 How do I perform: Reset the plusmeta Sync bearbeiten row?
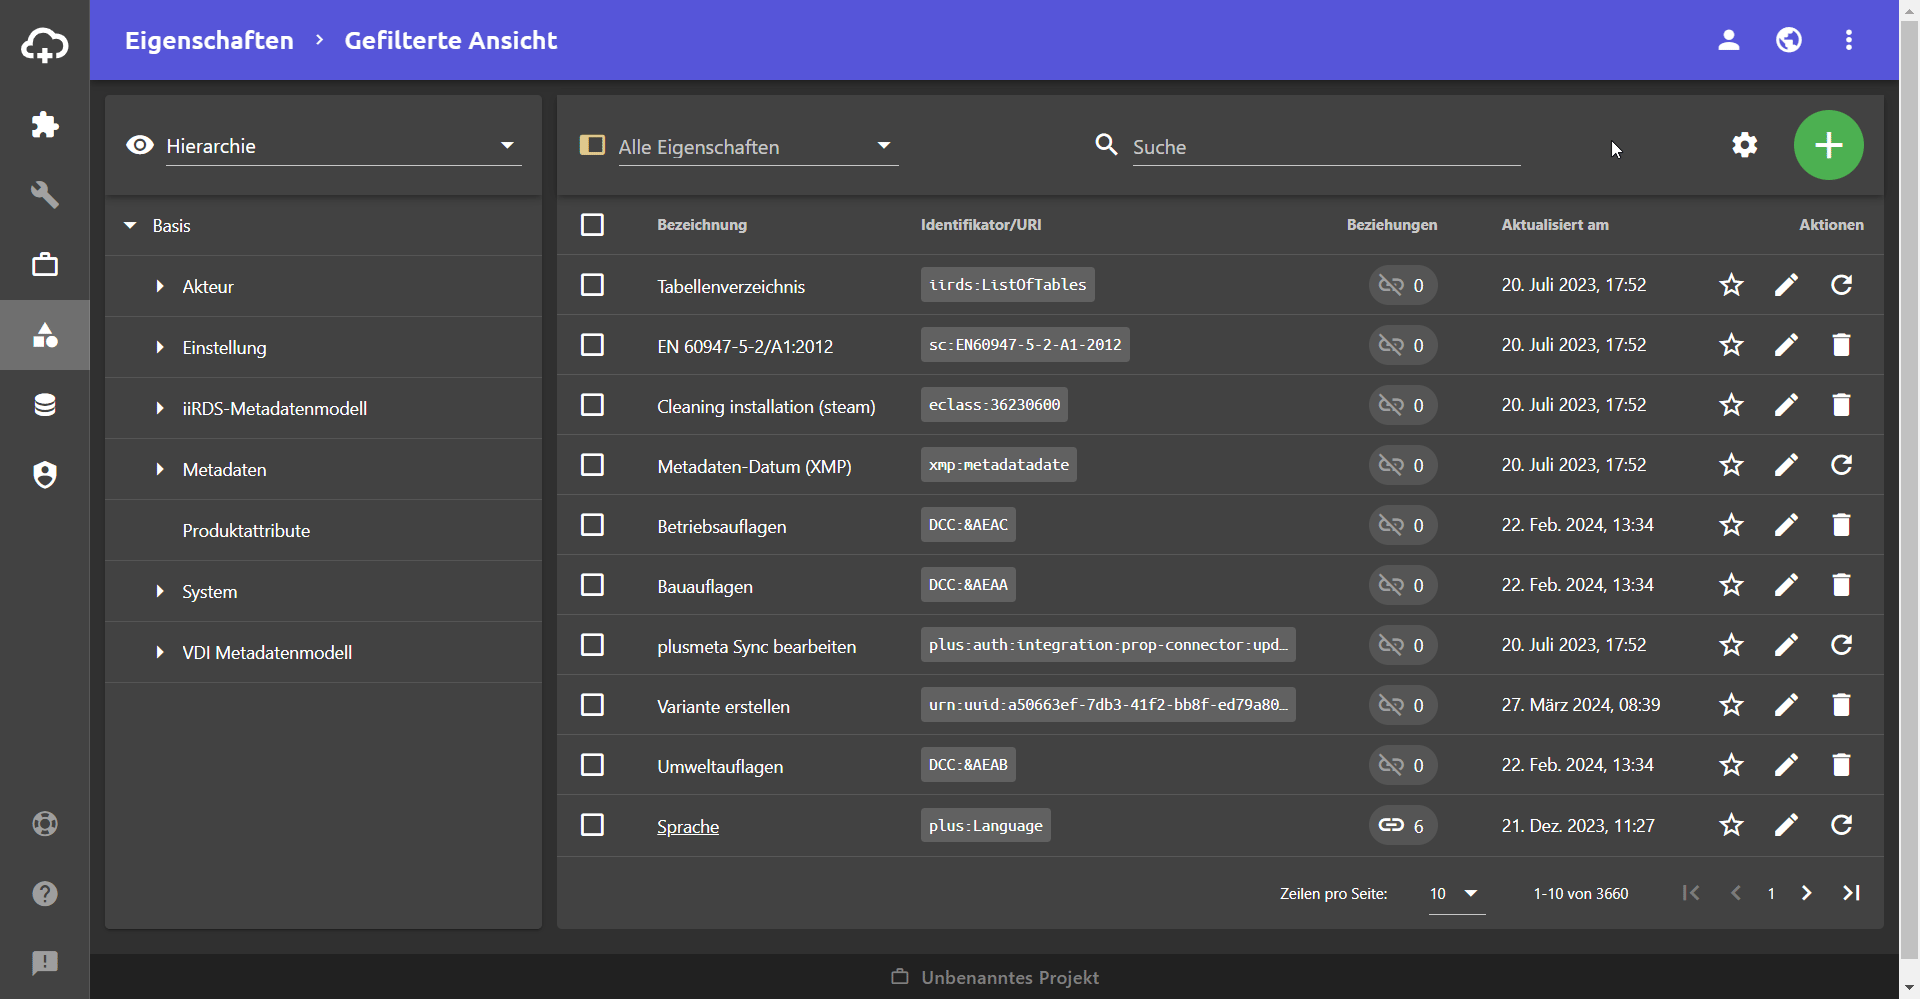pyautogui.click(x=1841, y=645)
